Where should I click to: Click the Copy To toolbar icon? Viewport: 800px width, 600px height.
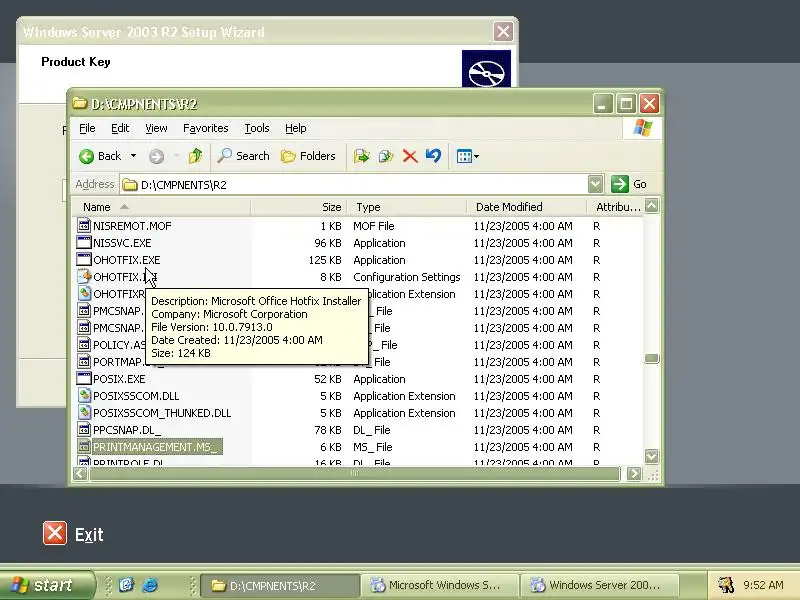[x=386, y=156]
